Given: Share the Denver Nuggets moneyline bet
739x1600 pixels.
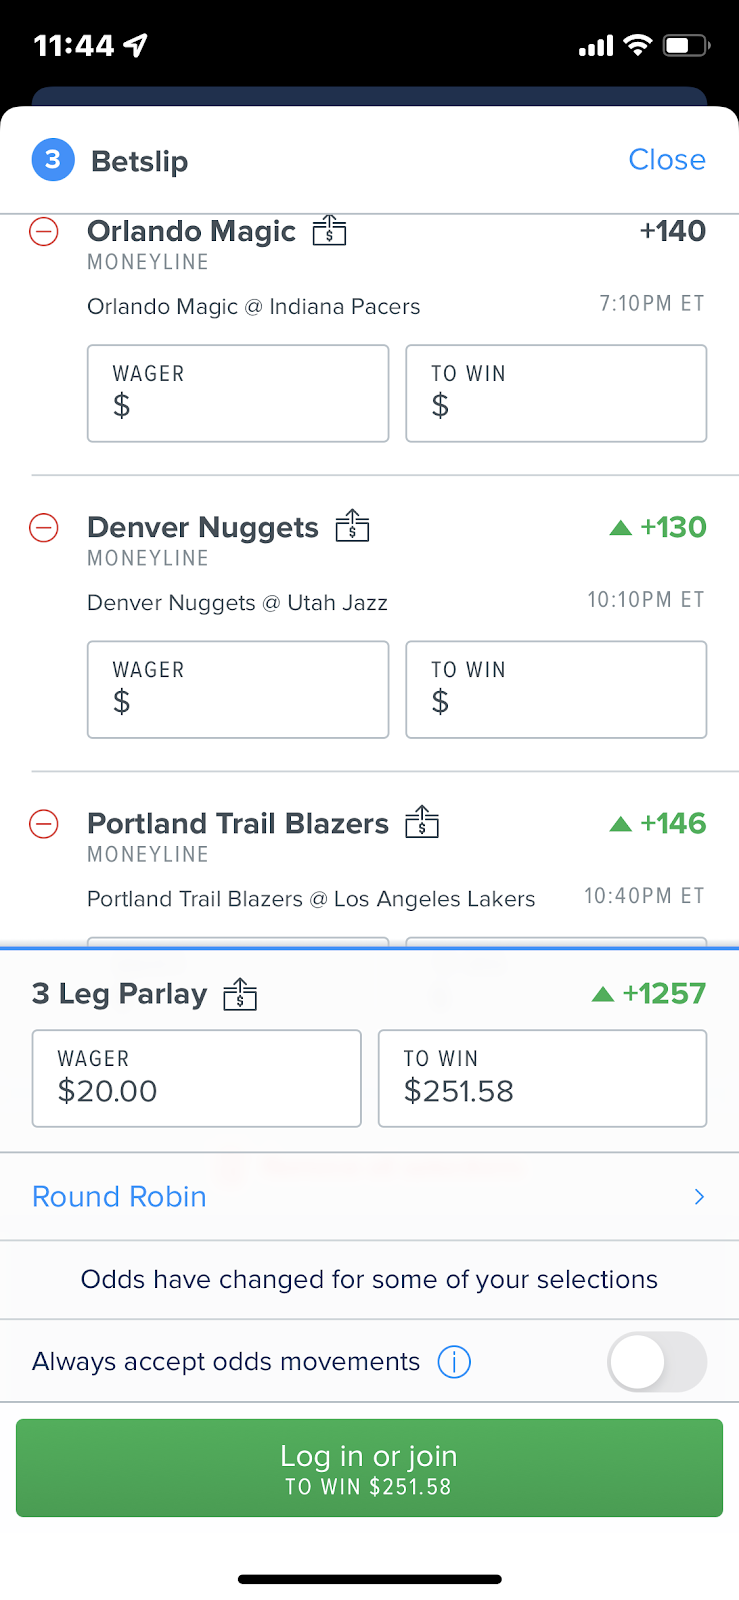Looking at the screenshot, I should [352, 526].
